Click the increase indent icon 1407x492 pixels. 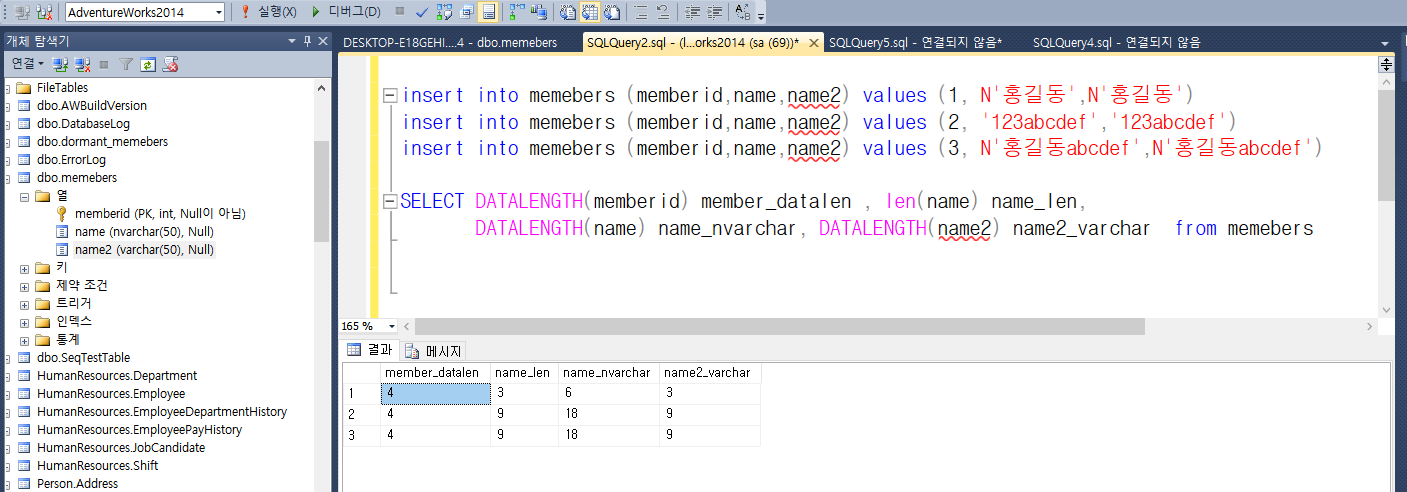(x=713, y=12)
